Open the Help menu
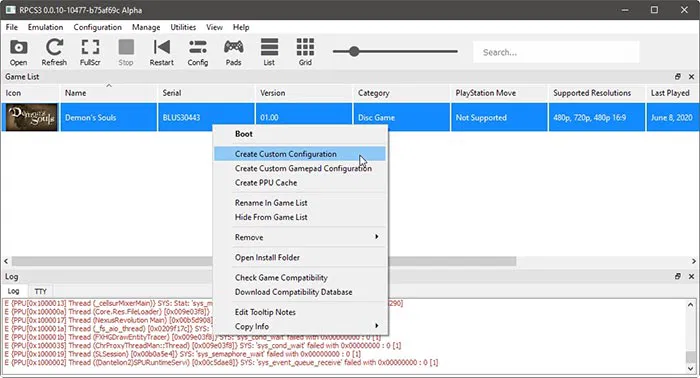The height and width of the screenshot is (378, 700). click(241, 27)
